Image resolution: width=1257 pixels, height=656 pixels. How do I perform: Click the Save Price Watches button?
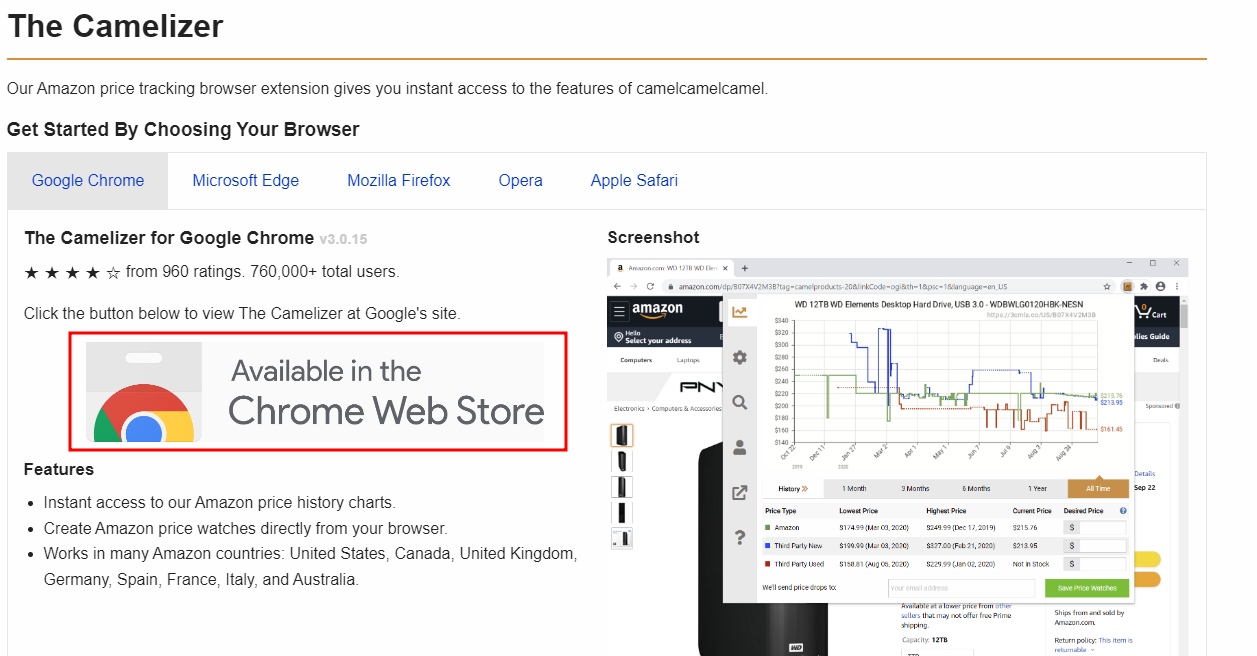(1087, 588)
